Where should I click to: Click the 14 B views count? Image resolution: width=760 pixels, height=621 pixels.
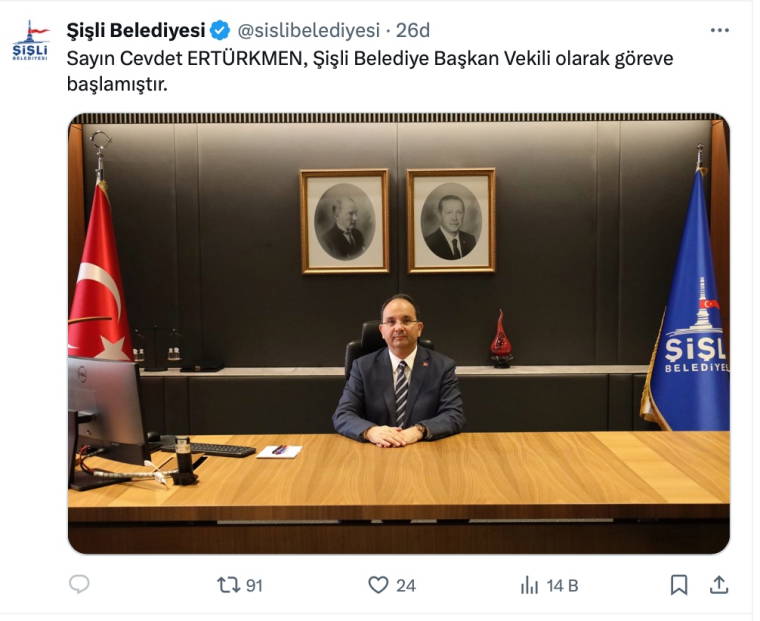point(563,586)
